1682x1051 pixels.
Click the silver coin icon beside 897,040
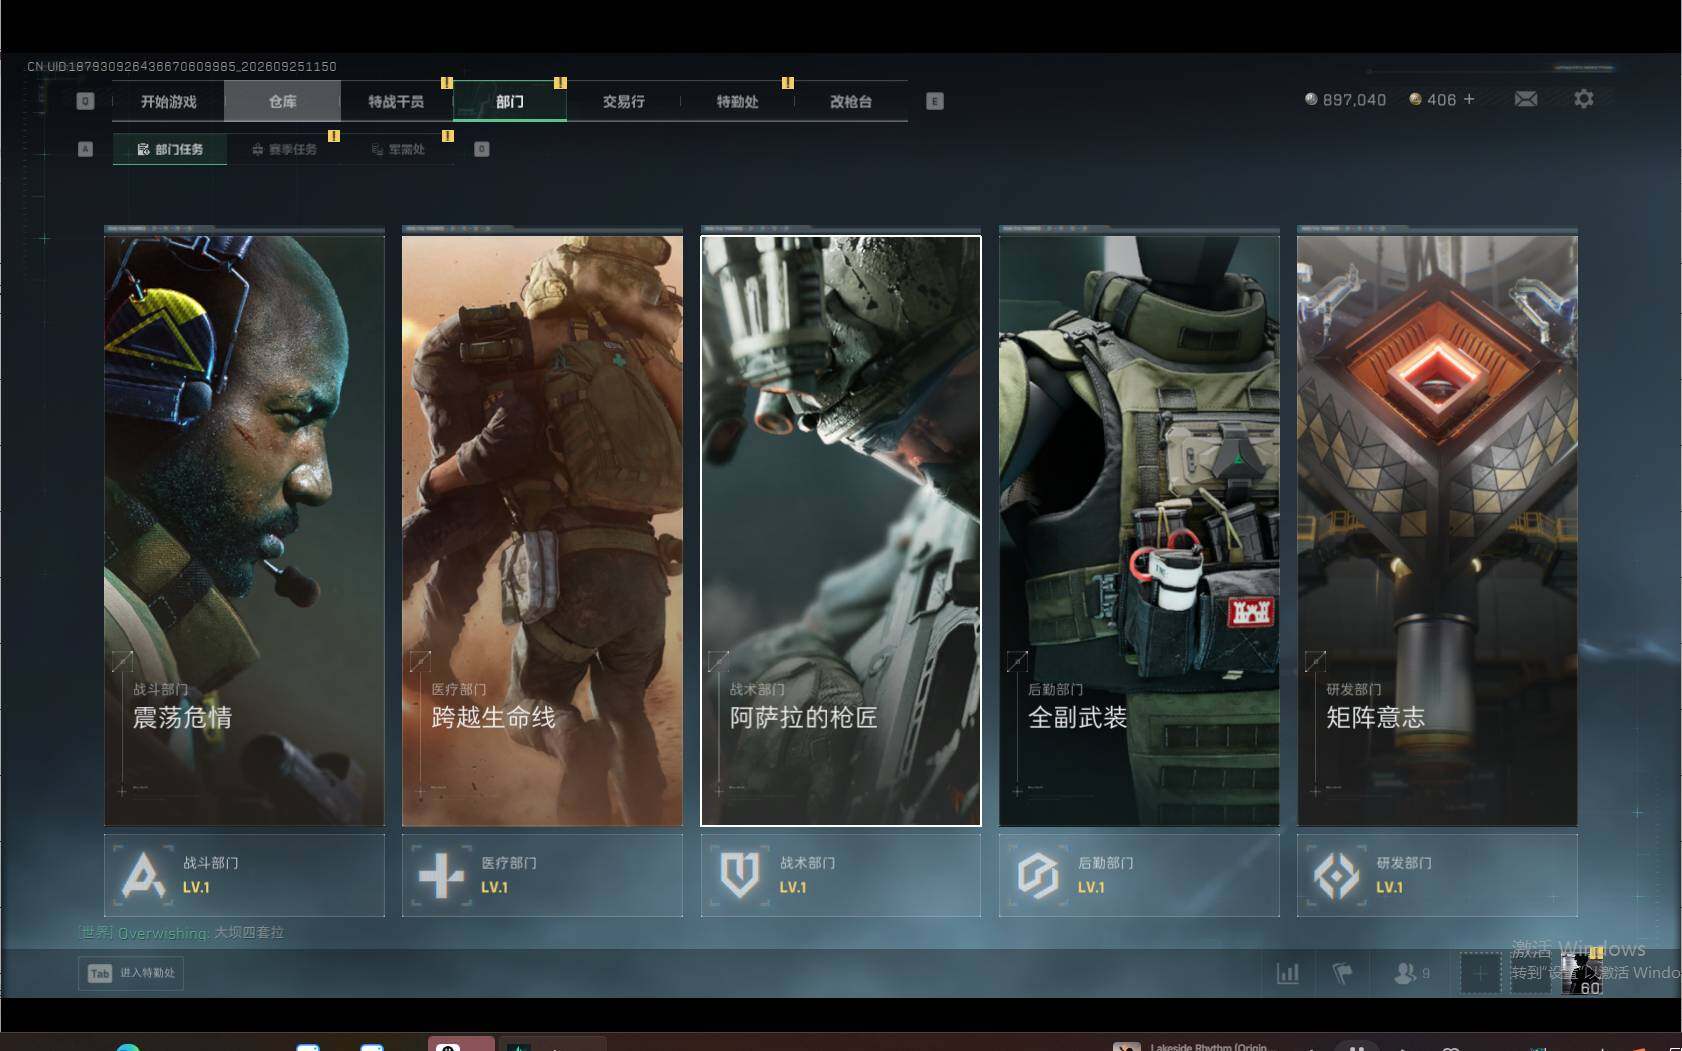coord(1311,99)
